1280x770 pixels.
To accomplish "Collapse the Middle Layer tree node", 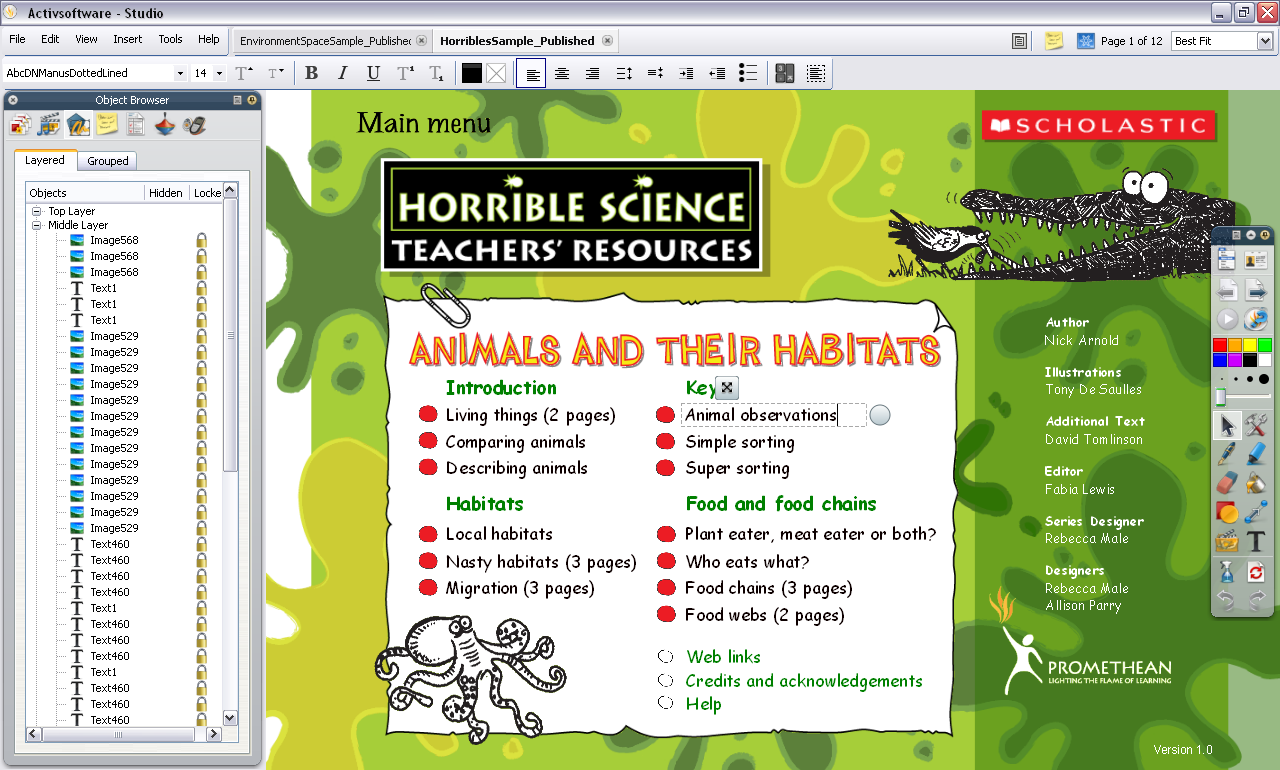I will click(x=37, y=225).
